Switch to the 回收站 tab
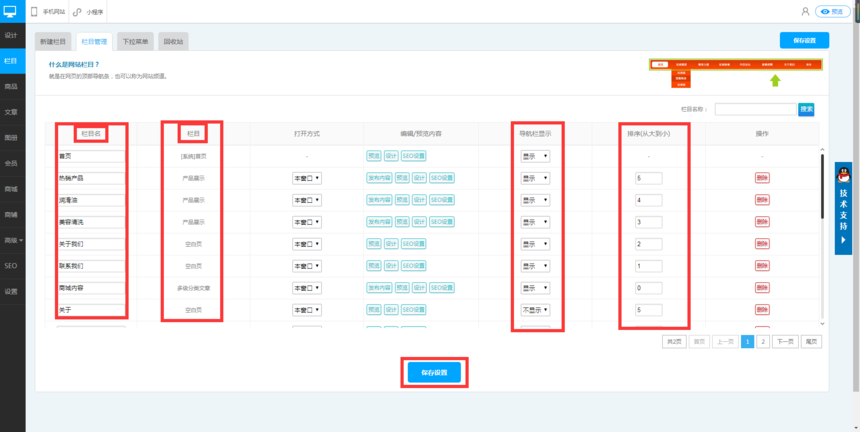This screenshot has width=860, height=432. (x=173, y=42)
